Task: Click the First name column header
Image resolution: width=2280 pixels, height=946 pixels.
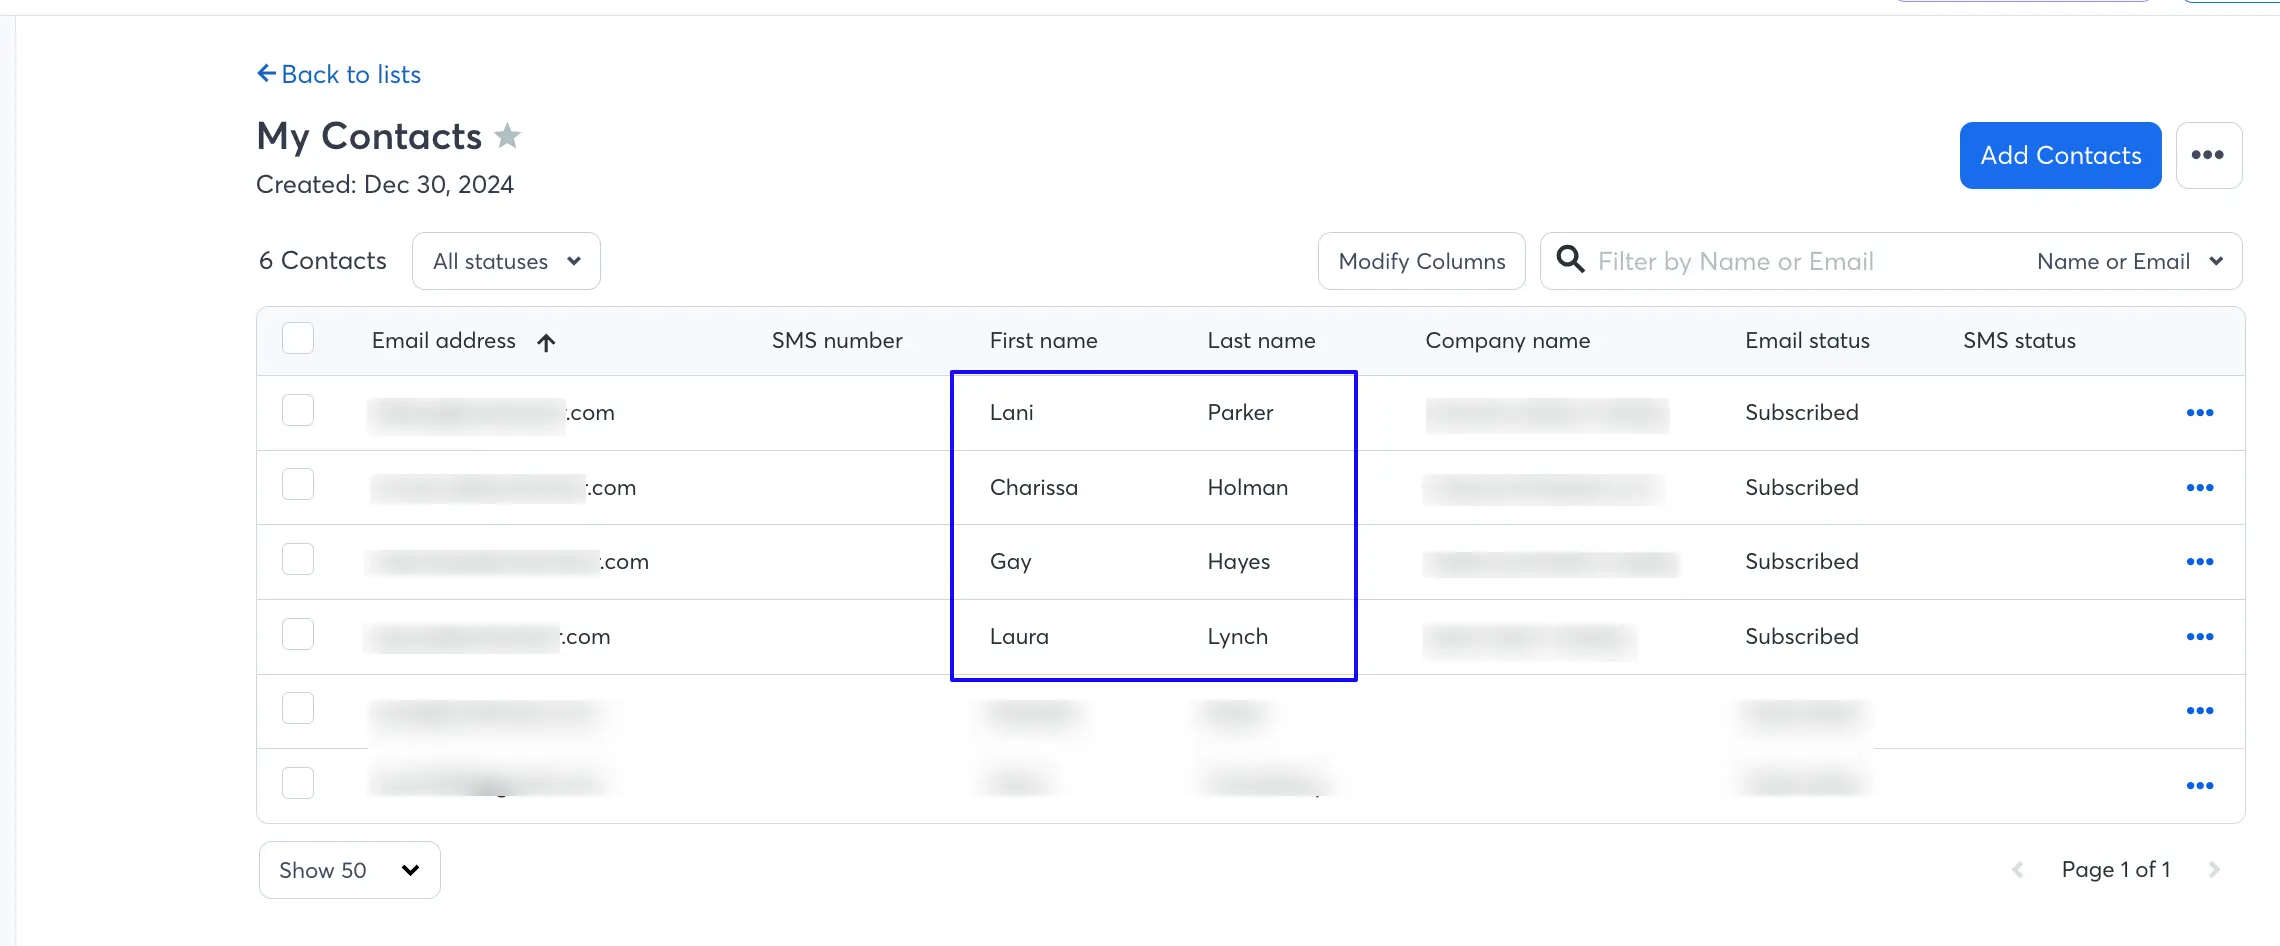Action: (x=1043, y=340)
